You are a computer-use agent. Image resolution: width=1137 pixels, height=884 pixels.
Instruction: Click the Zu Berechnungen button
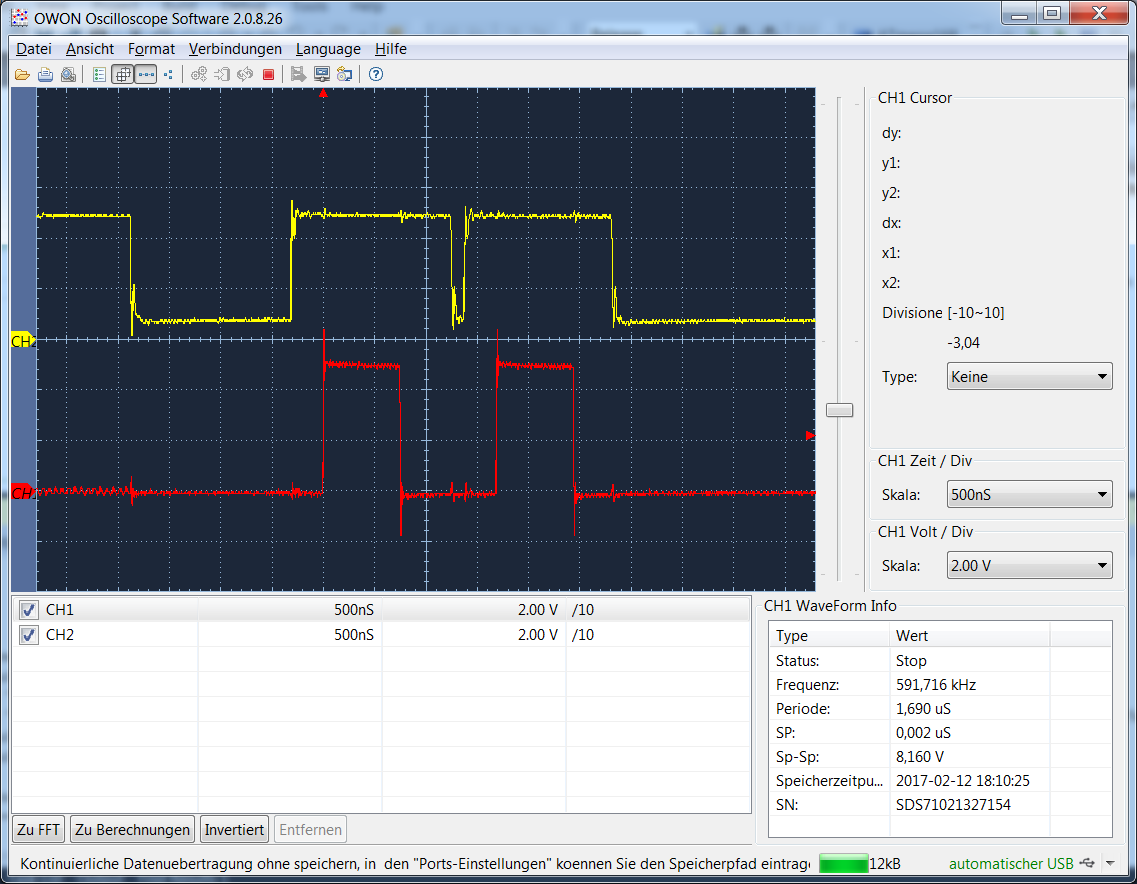[x=133, y=829]
